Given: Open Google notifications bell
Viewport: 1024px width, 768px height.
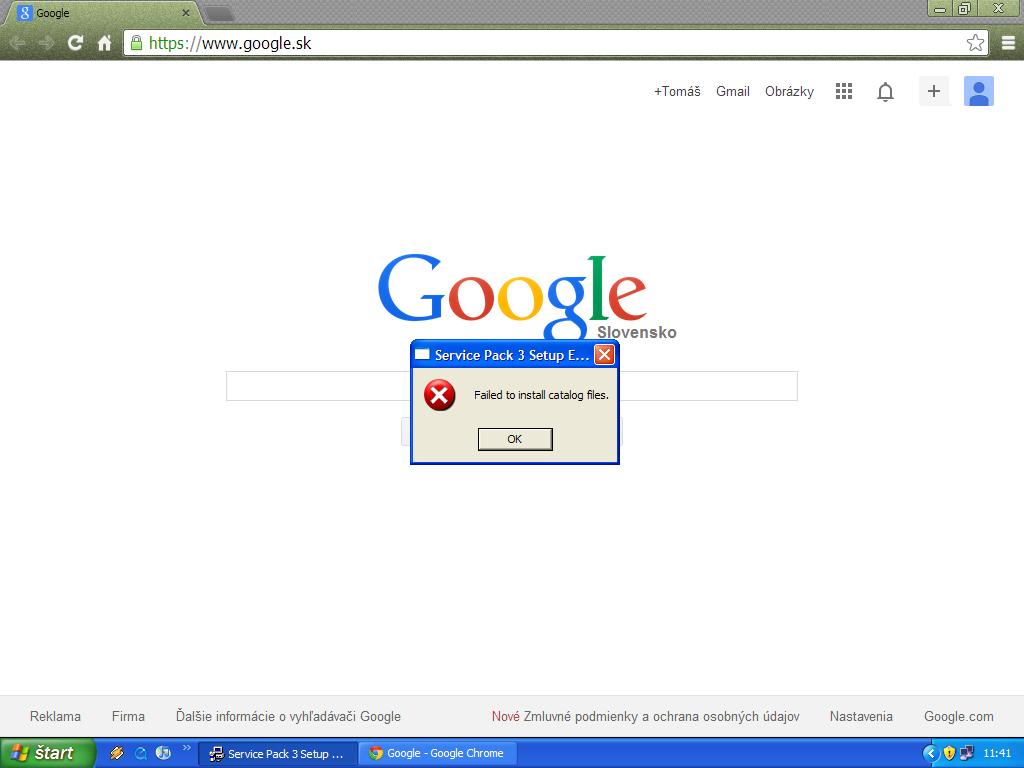Looking at the screenshot, I should coord(885,92).
